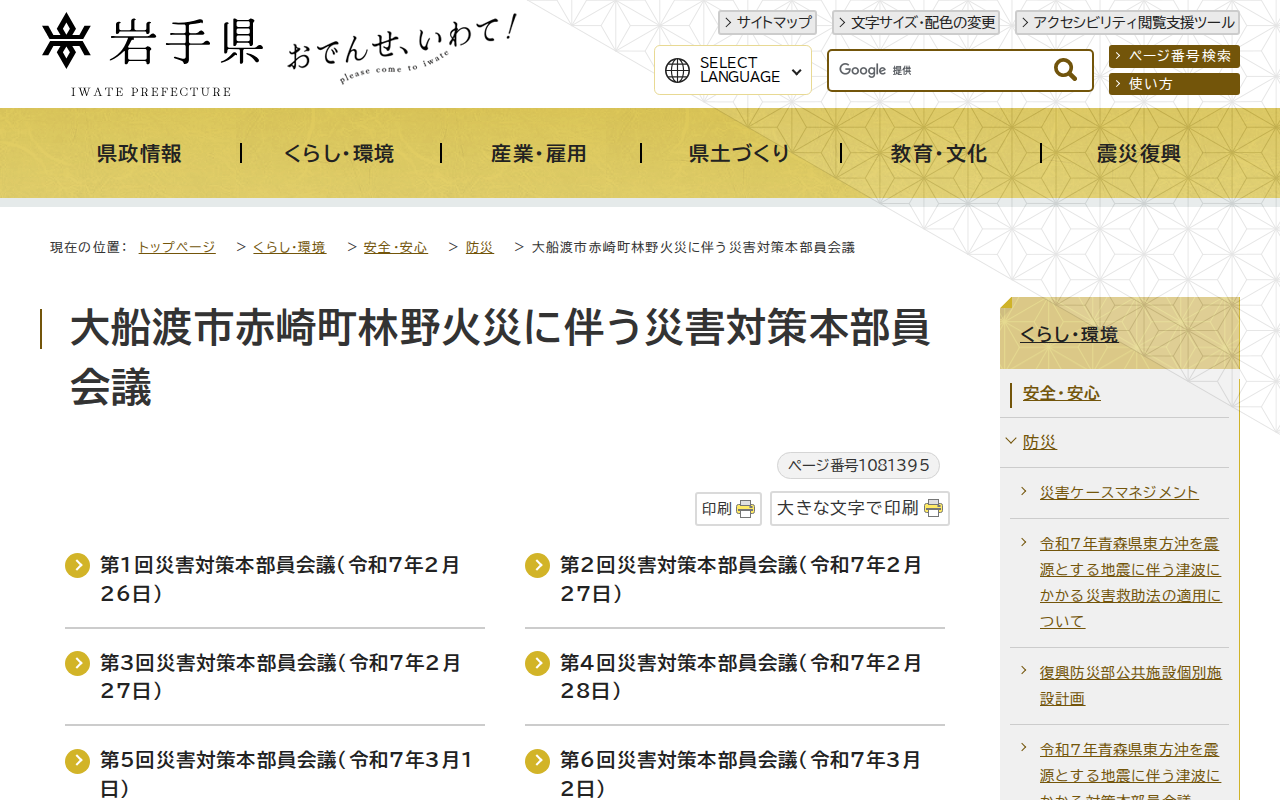Open 第1回災害対策本部員会議 (令和7年2月26日) link
Screen dimensions: 1280x800
pos(280,580)
